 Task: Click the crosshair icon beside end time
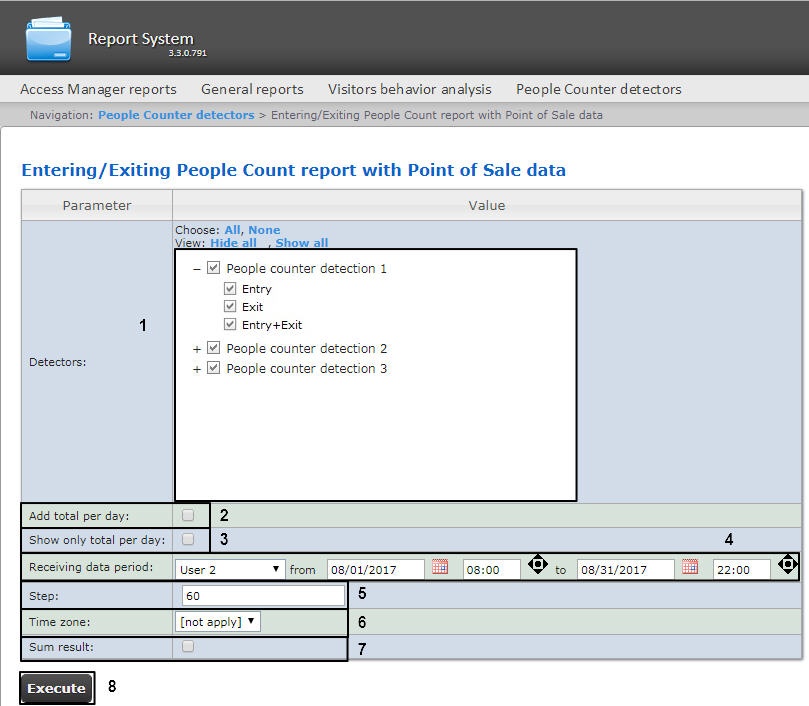(787, 565)
